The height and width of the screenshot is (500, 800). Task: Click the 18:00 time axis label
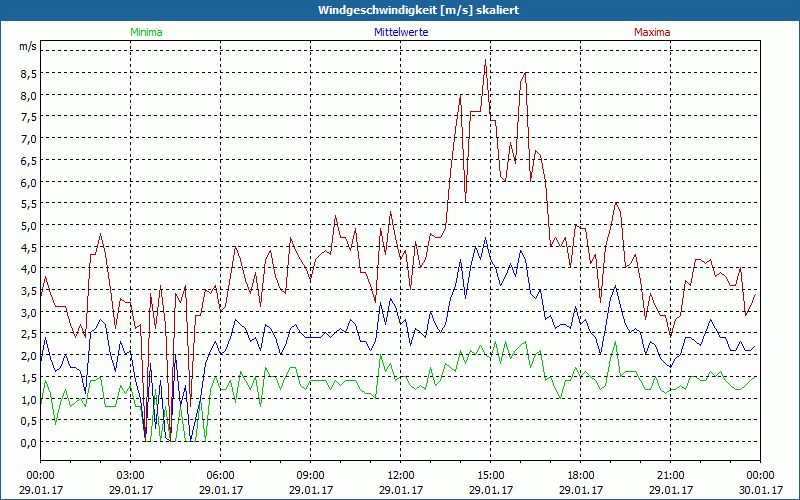click(581, 476)
